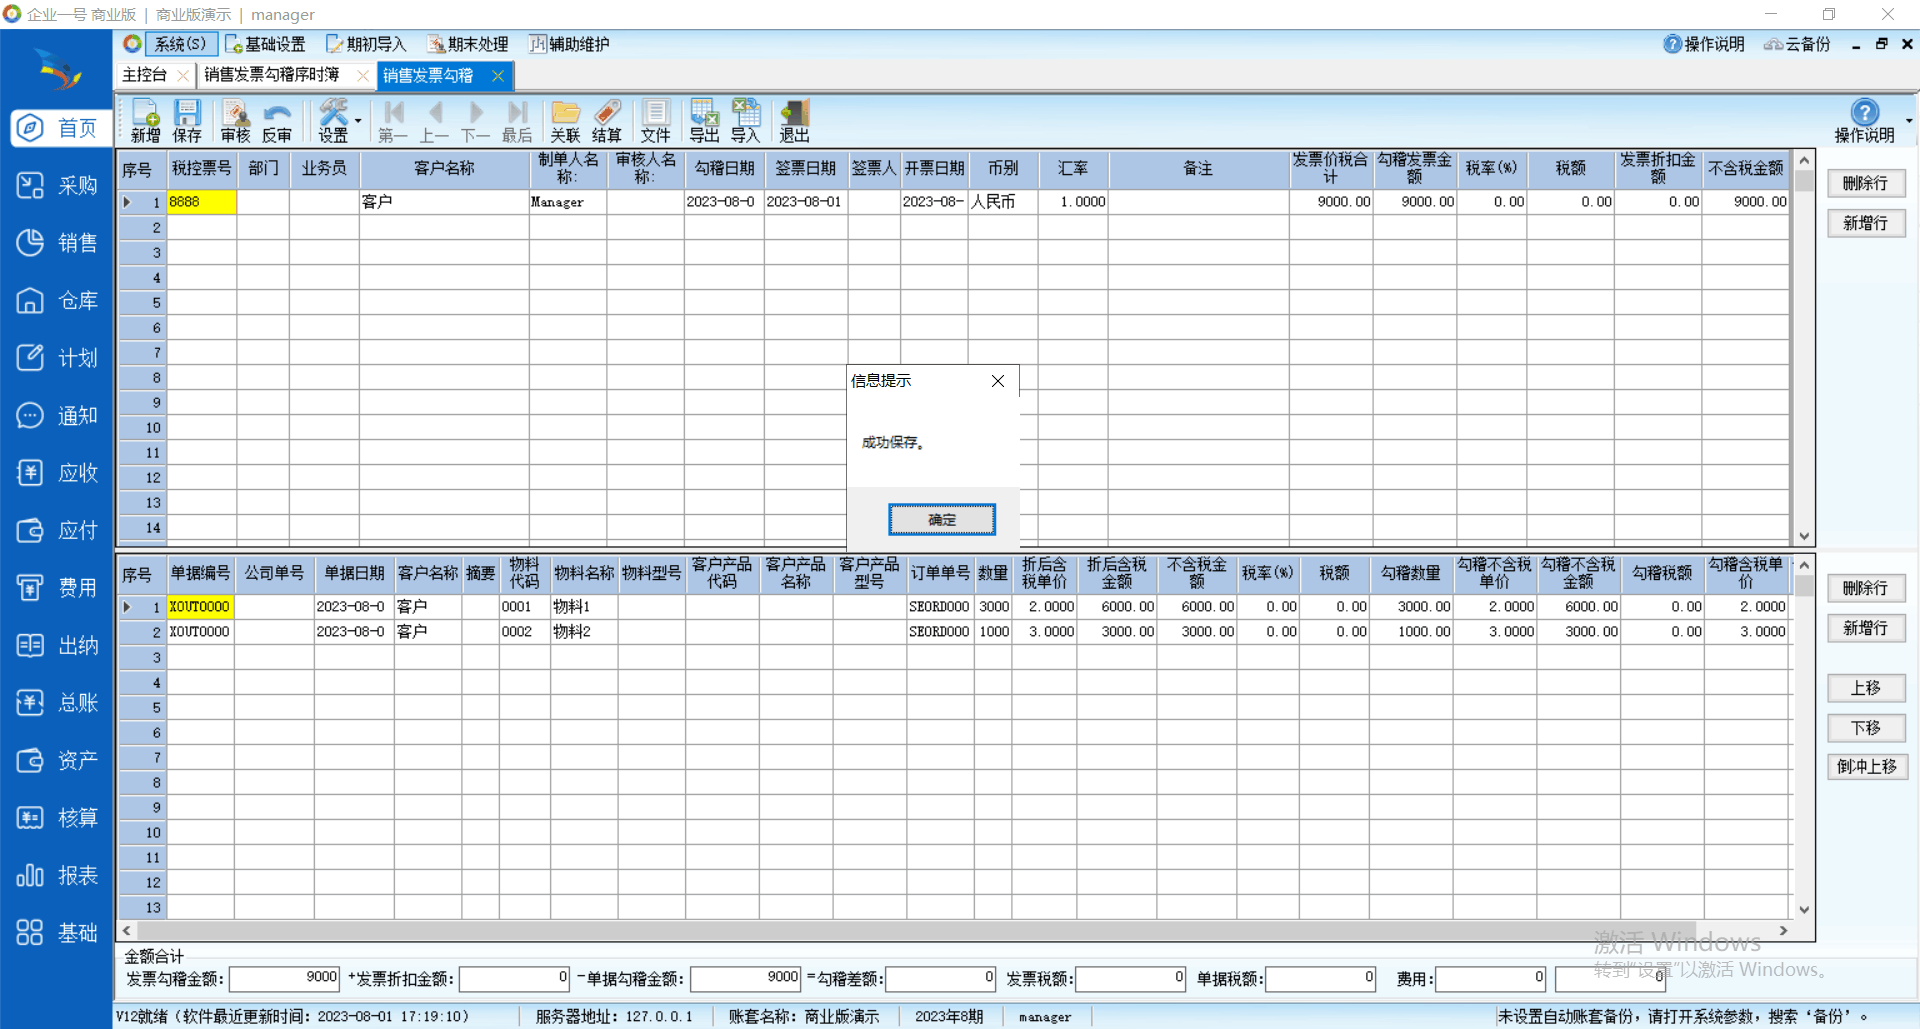Click the 倒冲上移 button
1920x1029 pixels.
pos(1866,767)
